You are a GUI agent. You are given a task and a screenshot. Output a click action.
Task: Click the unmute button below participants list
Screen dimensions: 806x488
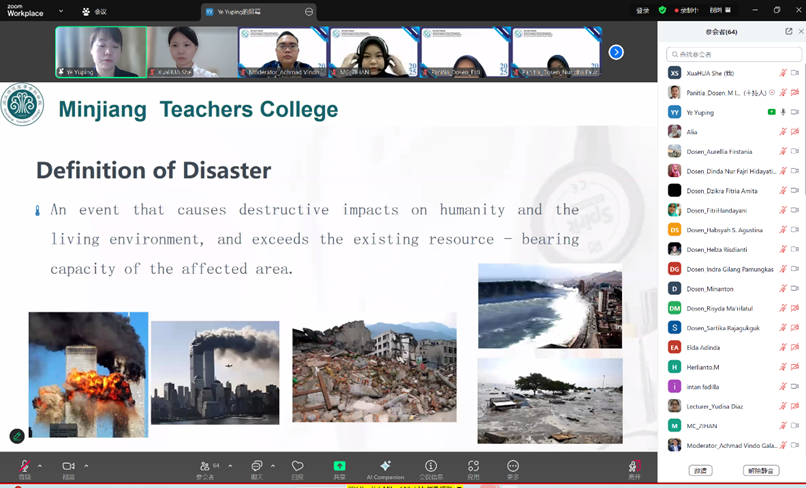(761, 470)
